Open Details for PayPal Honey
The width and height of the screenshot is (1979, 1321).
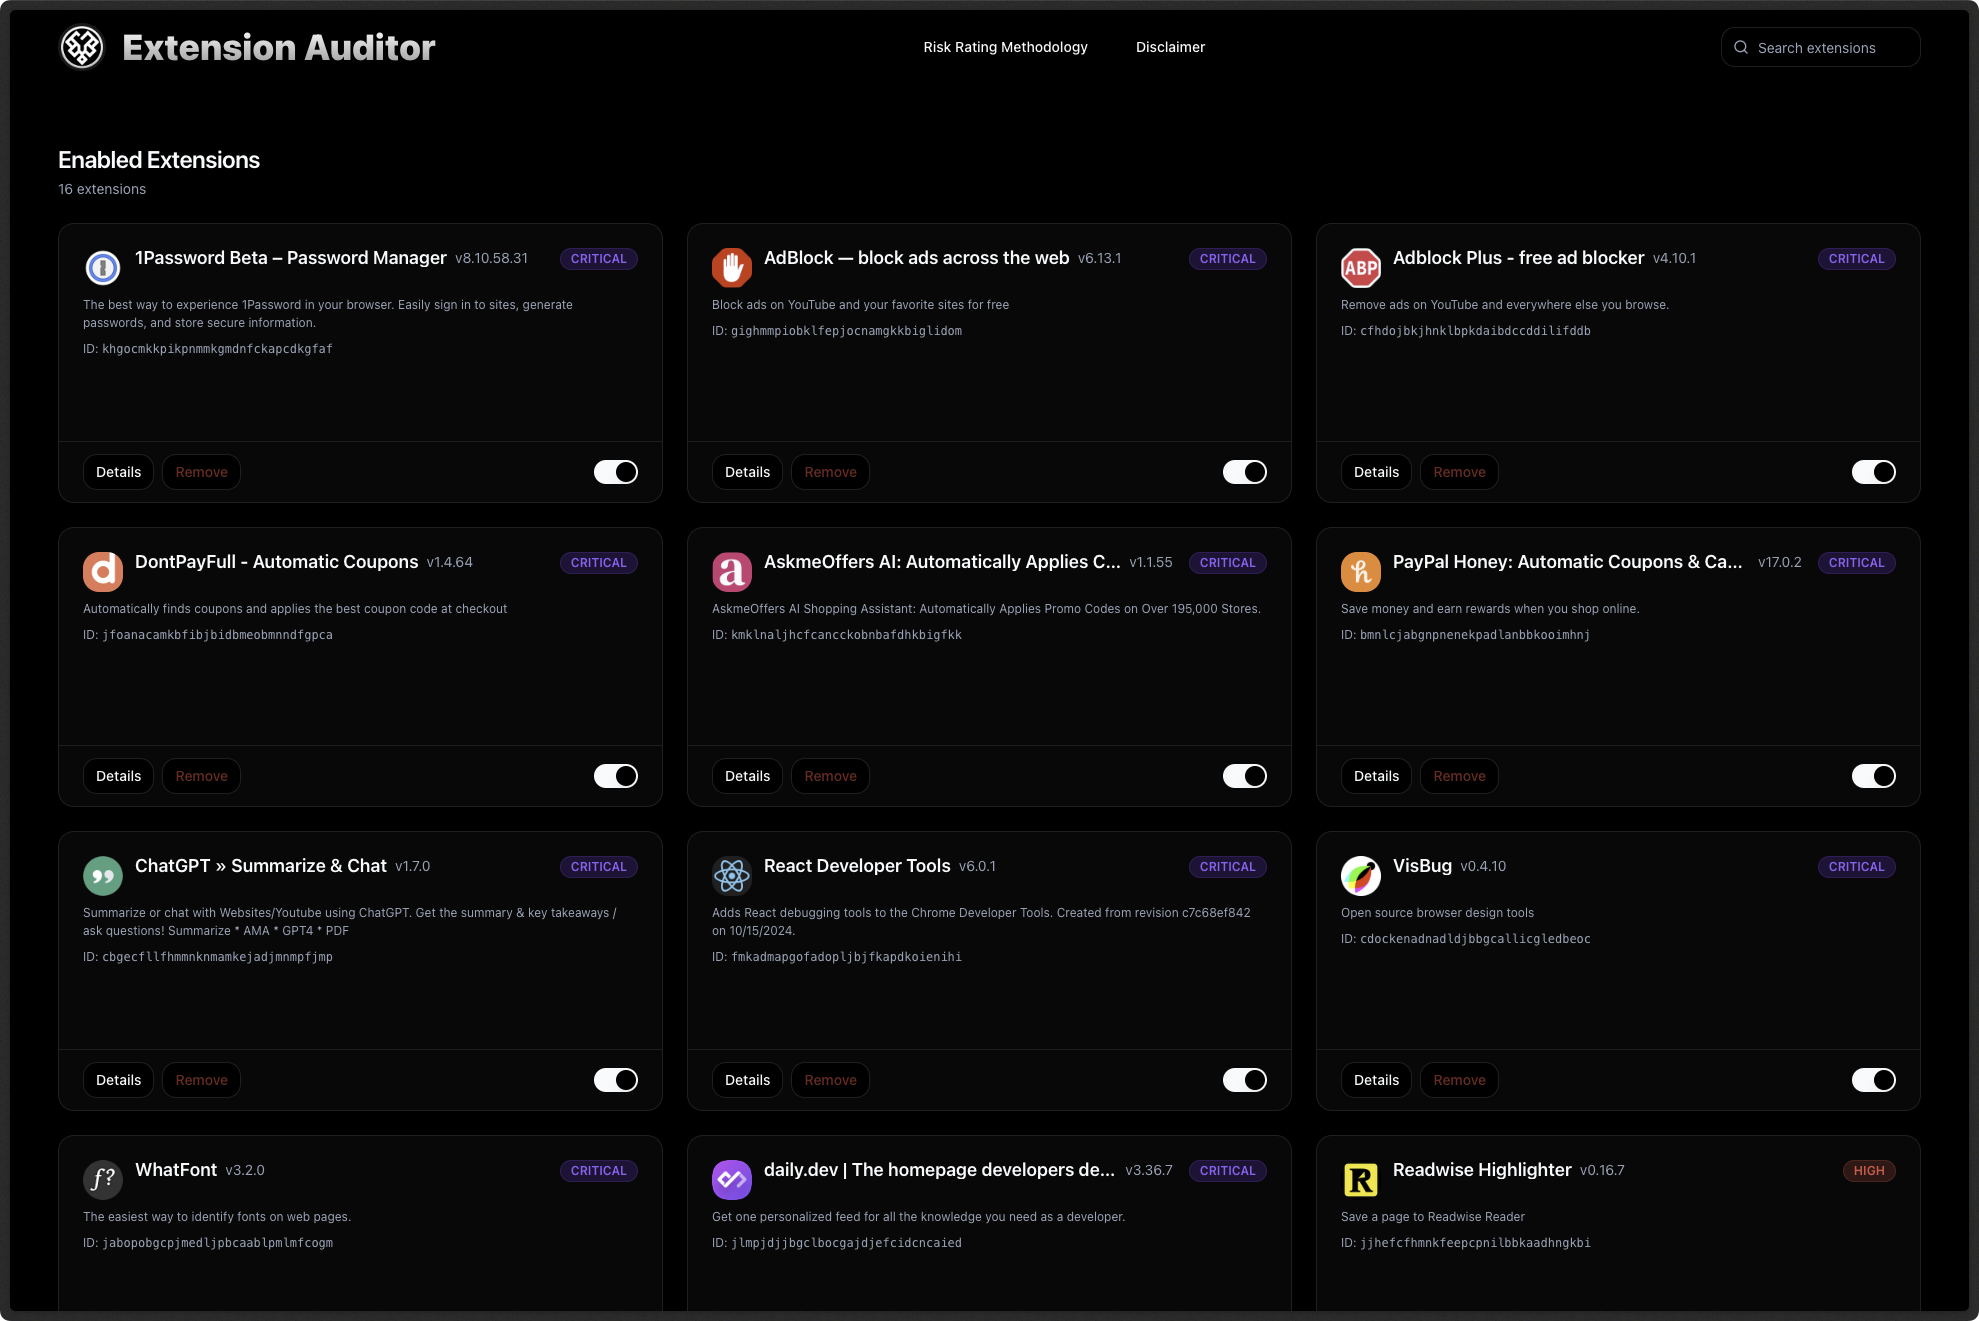(1376, 776)
